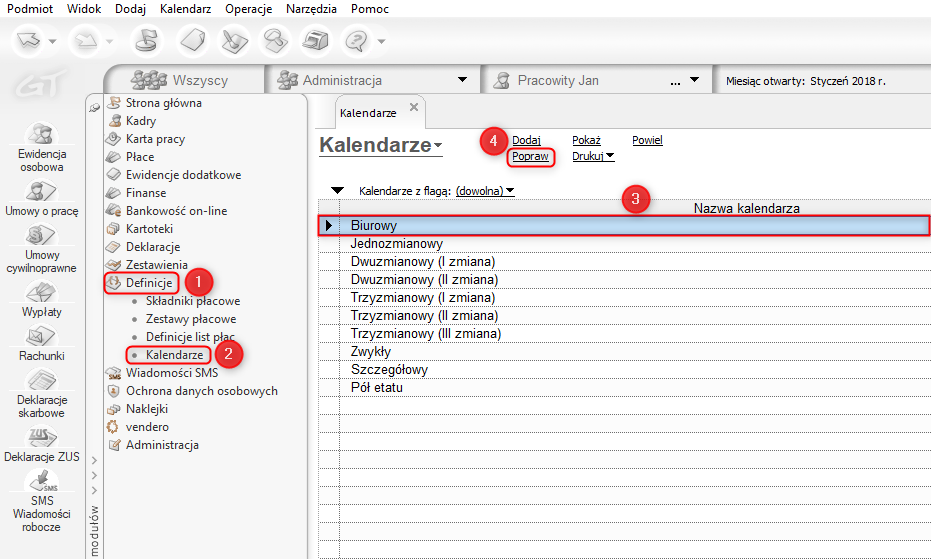This screenshot has height=559, width=931.
Task: Select Definicje list płac tree item
Action: pos(191,337)
